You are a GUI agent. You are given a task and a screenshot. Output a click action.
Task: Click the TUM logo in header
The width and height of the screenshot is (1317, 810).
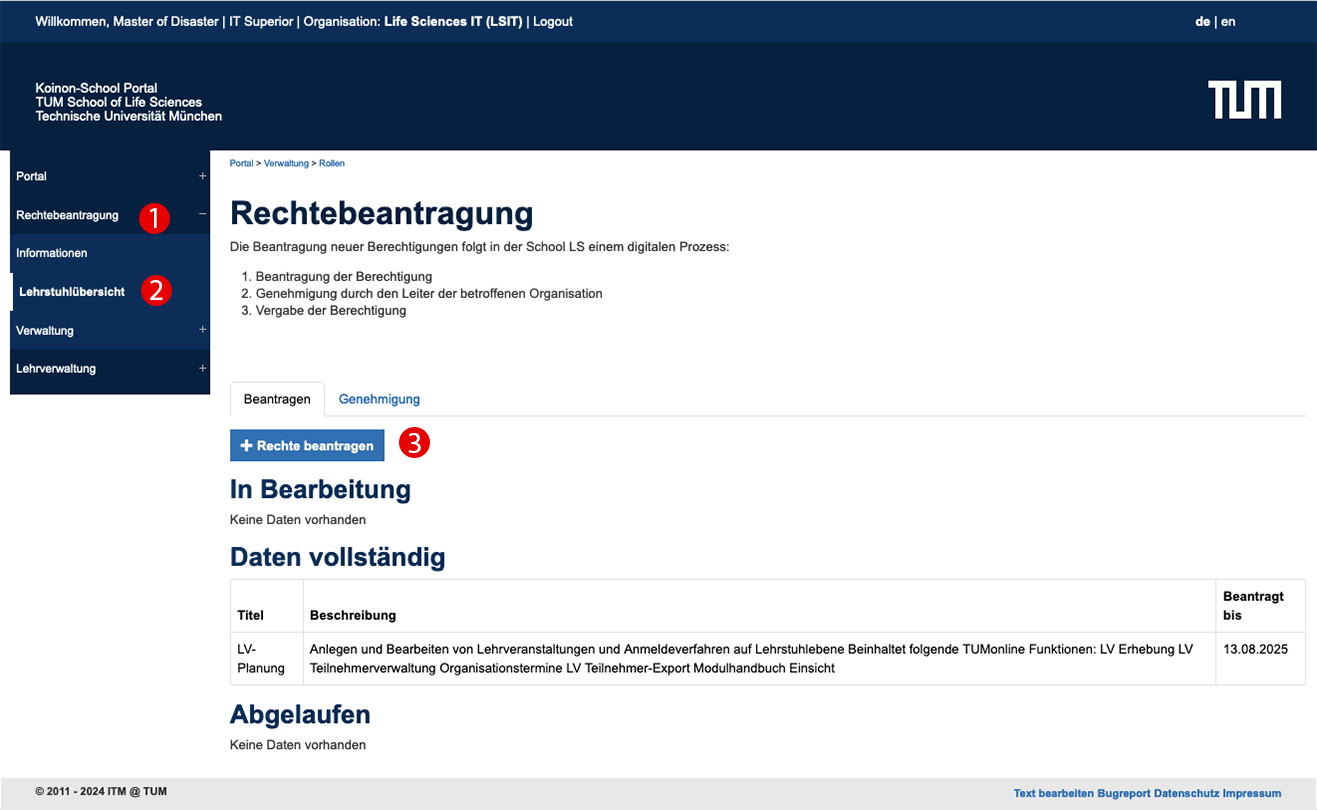coord(1244,100)
